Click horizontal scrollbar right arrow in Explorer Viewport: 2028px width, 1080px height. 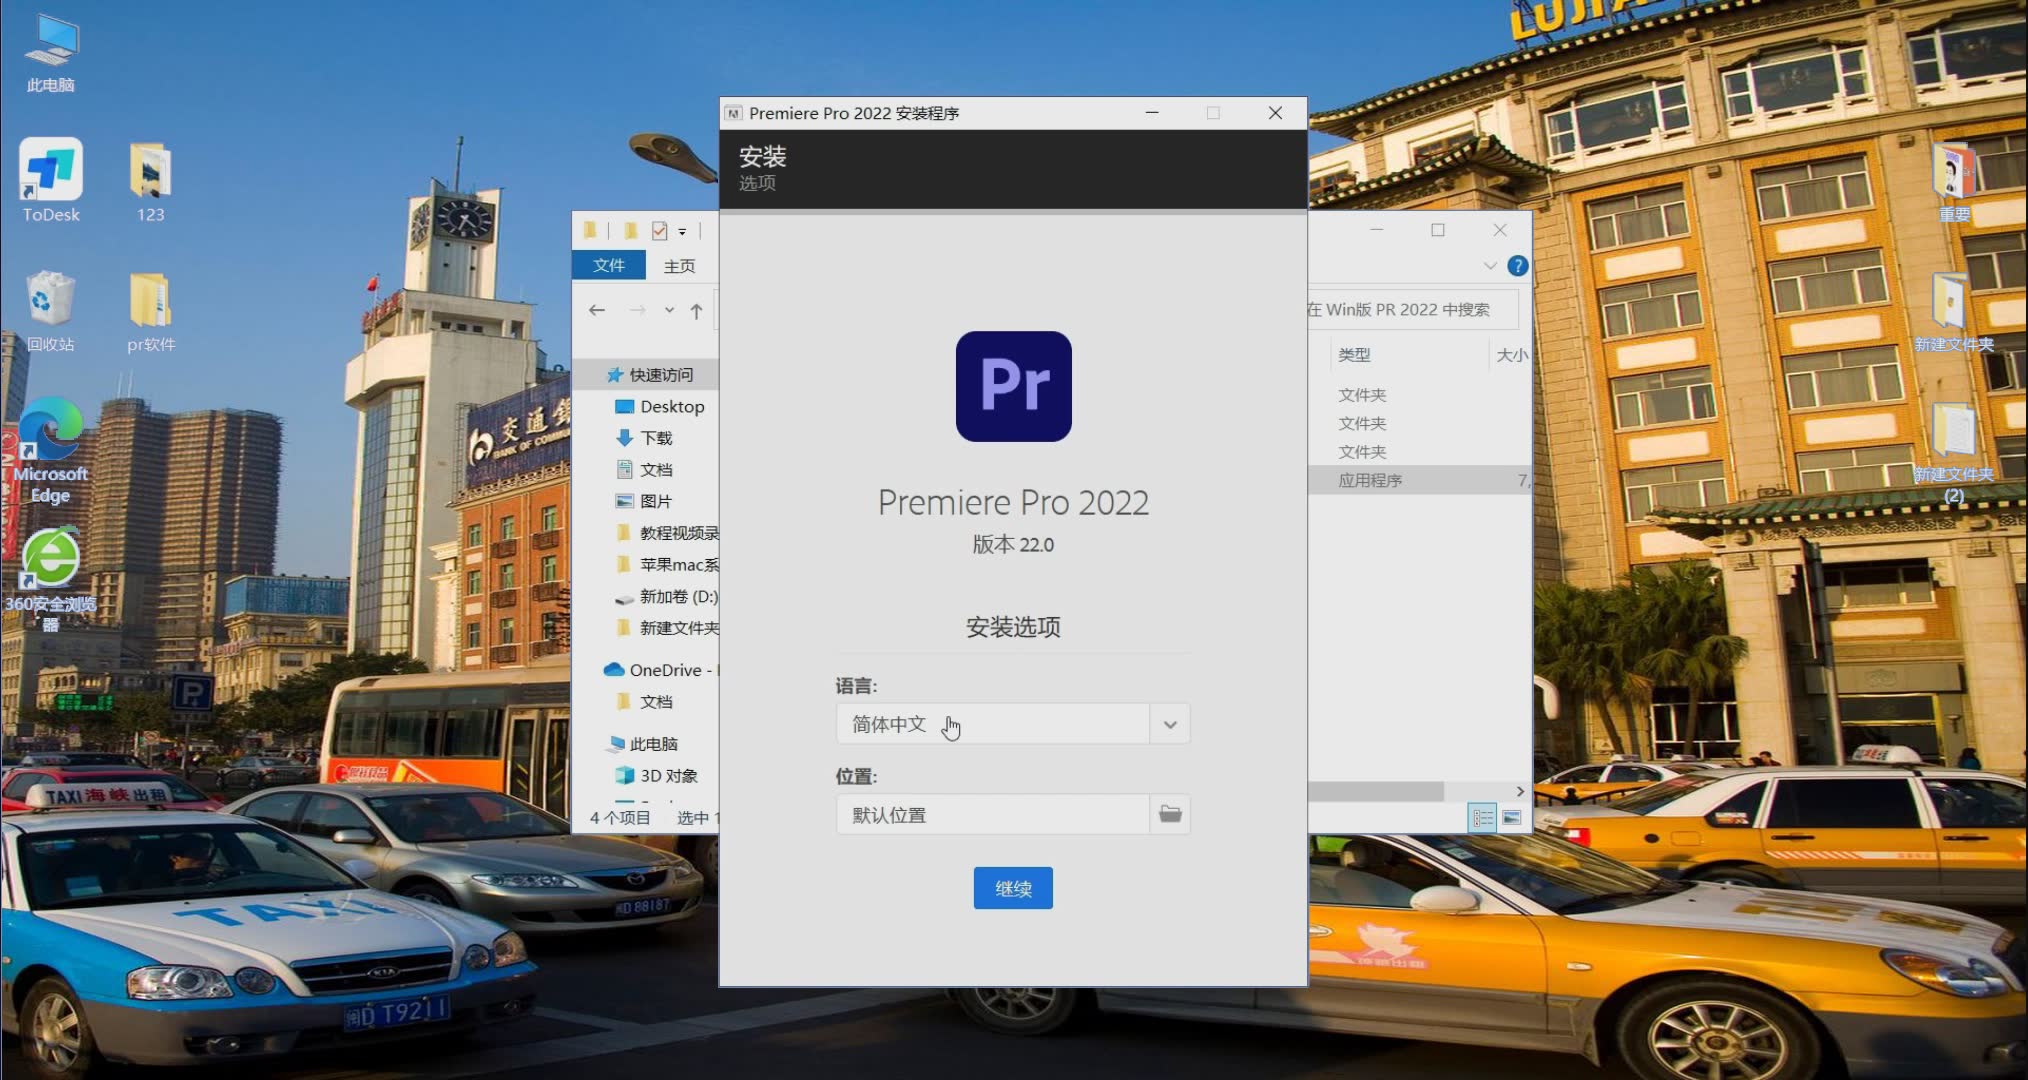click(x=1520, y=791)
